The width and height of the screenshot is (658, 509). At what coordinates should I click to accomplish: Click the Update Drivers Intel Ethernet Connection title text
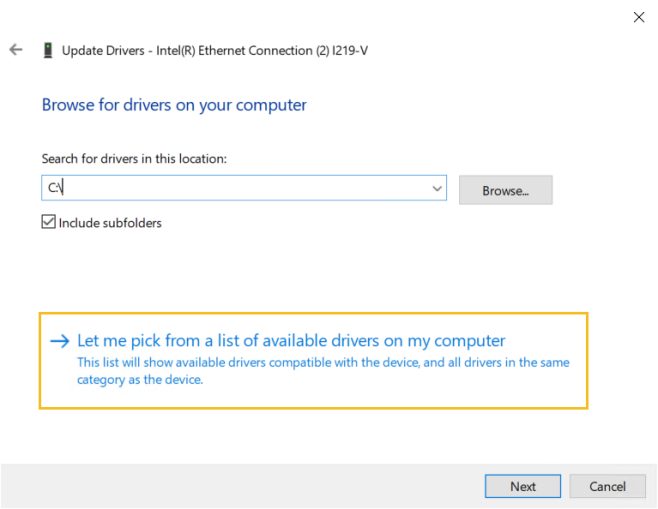[x=200, y=50]
